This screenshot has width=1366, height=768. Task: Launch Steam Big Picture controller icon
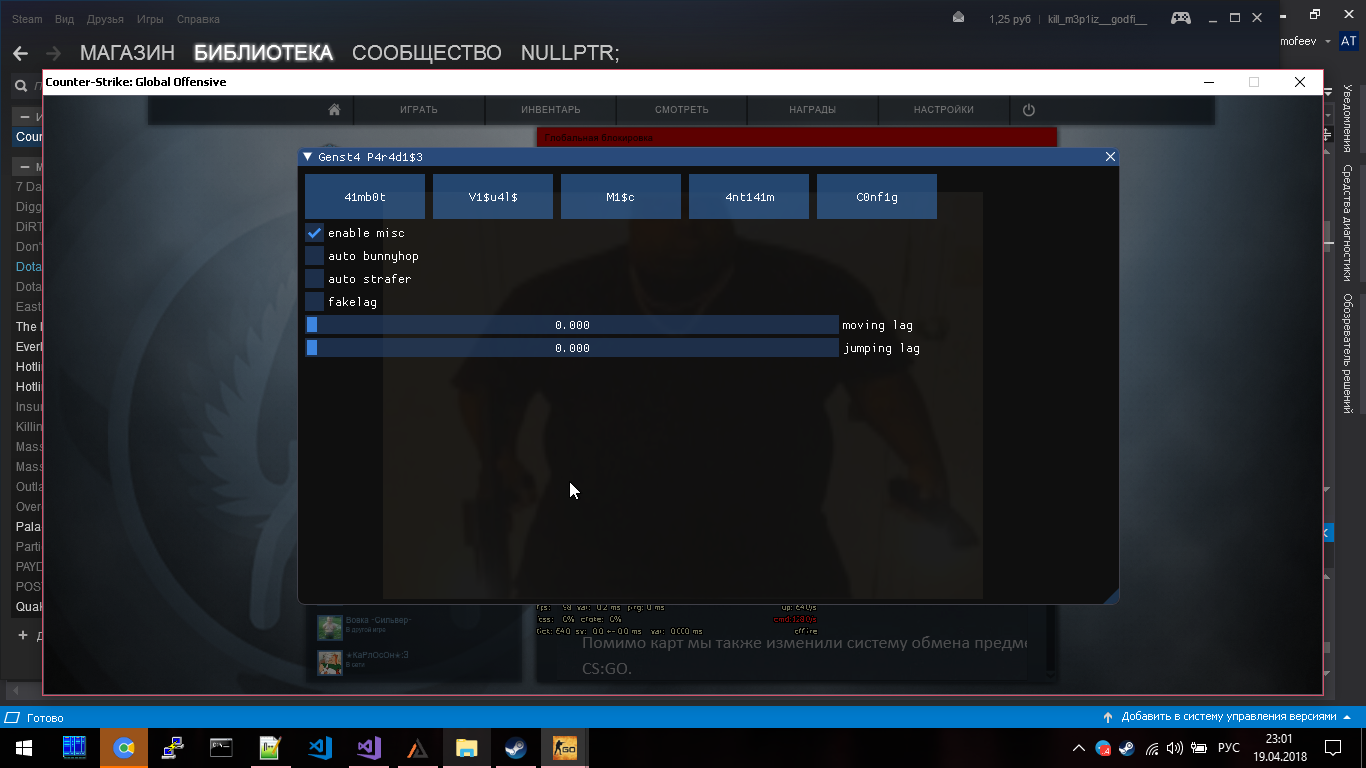(1181, 18)
